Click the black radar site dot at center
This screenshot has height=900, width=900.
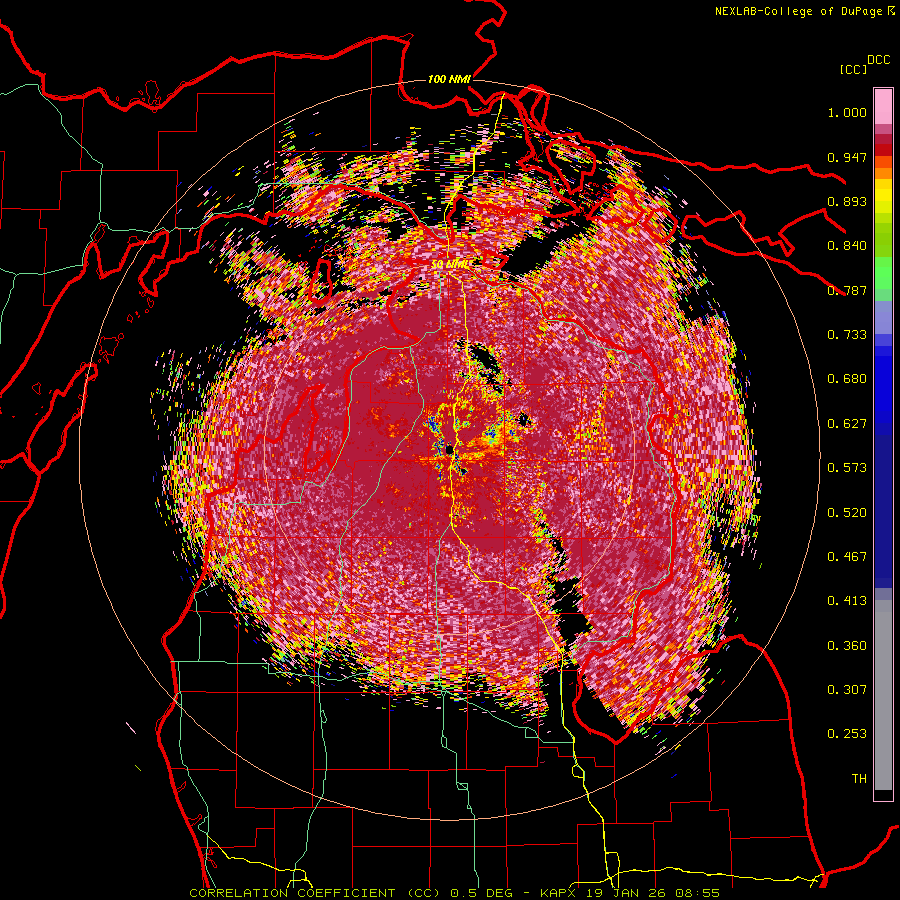[448, 449]
